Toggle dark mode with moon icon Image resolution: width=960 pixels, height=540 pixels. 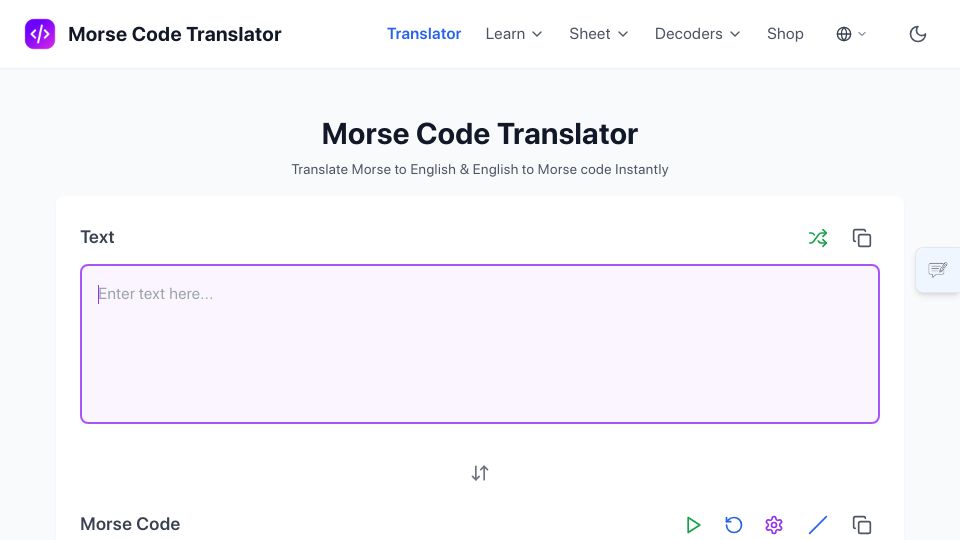click(917, 34)
